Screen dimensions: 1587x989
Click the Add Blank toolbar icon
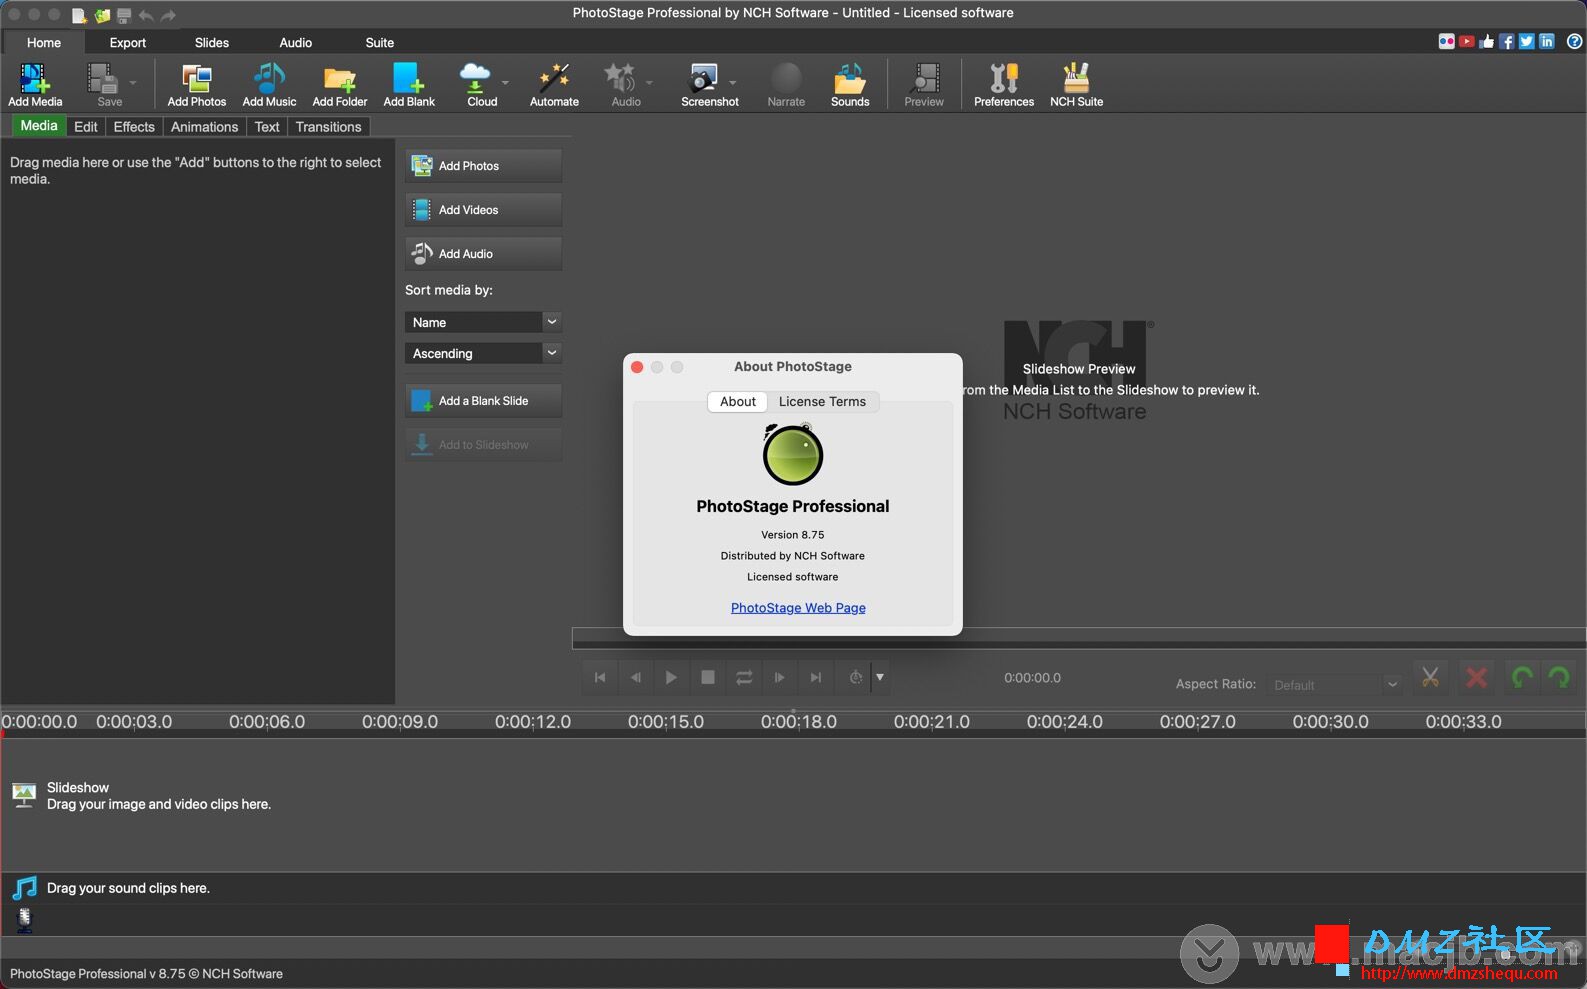coord(409,84)
